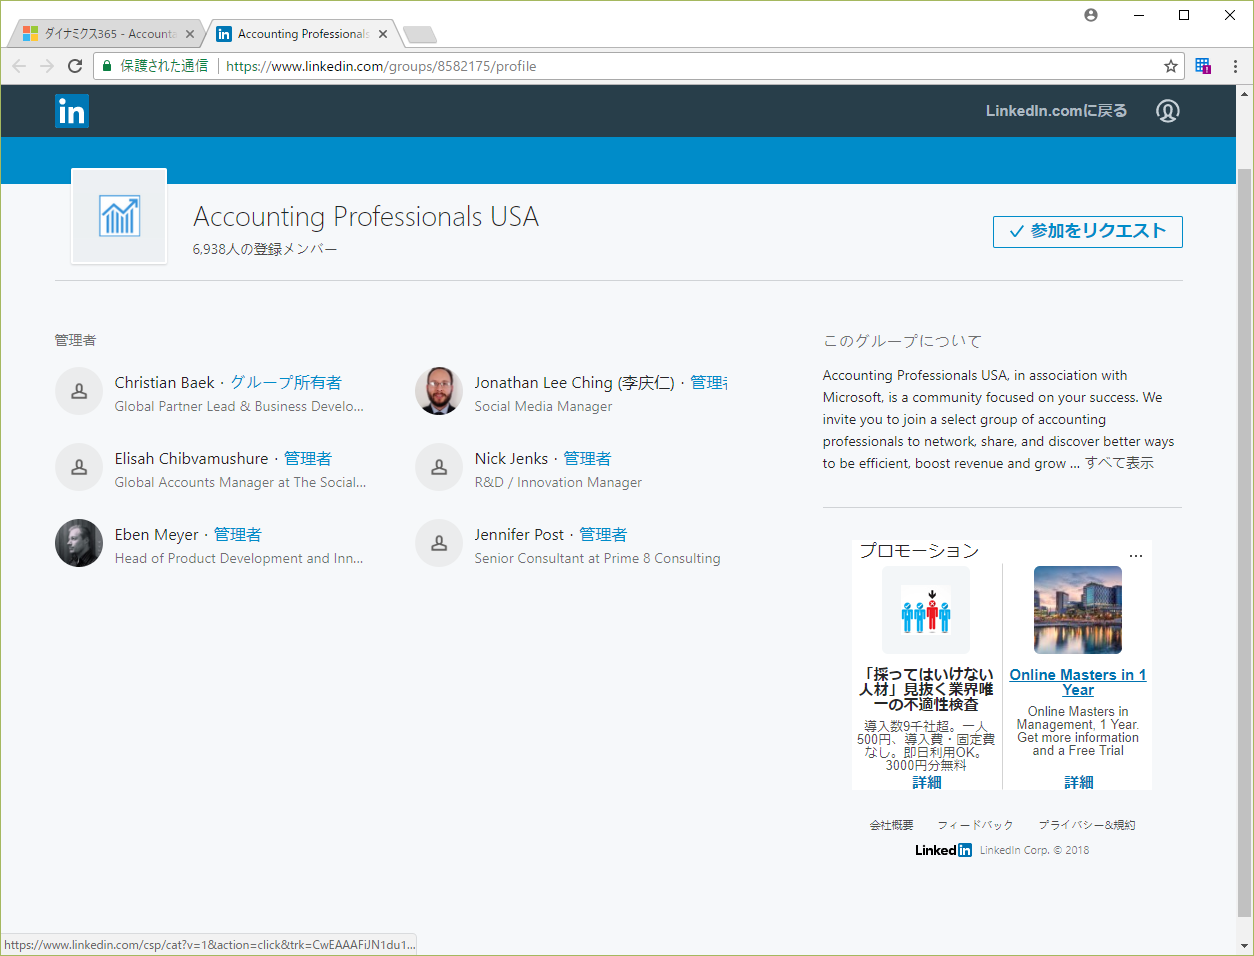Bookmark this page with the star icon
This screenshot has height=956, width=1254.
click(1171, 66)
